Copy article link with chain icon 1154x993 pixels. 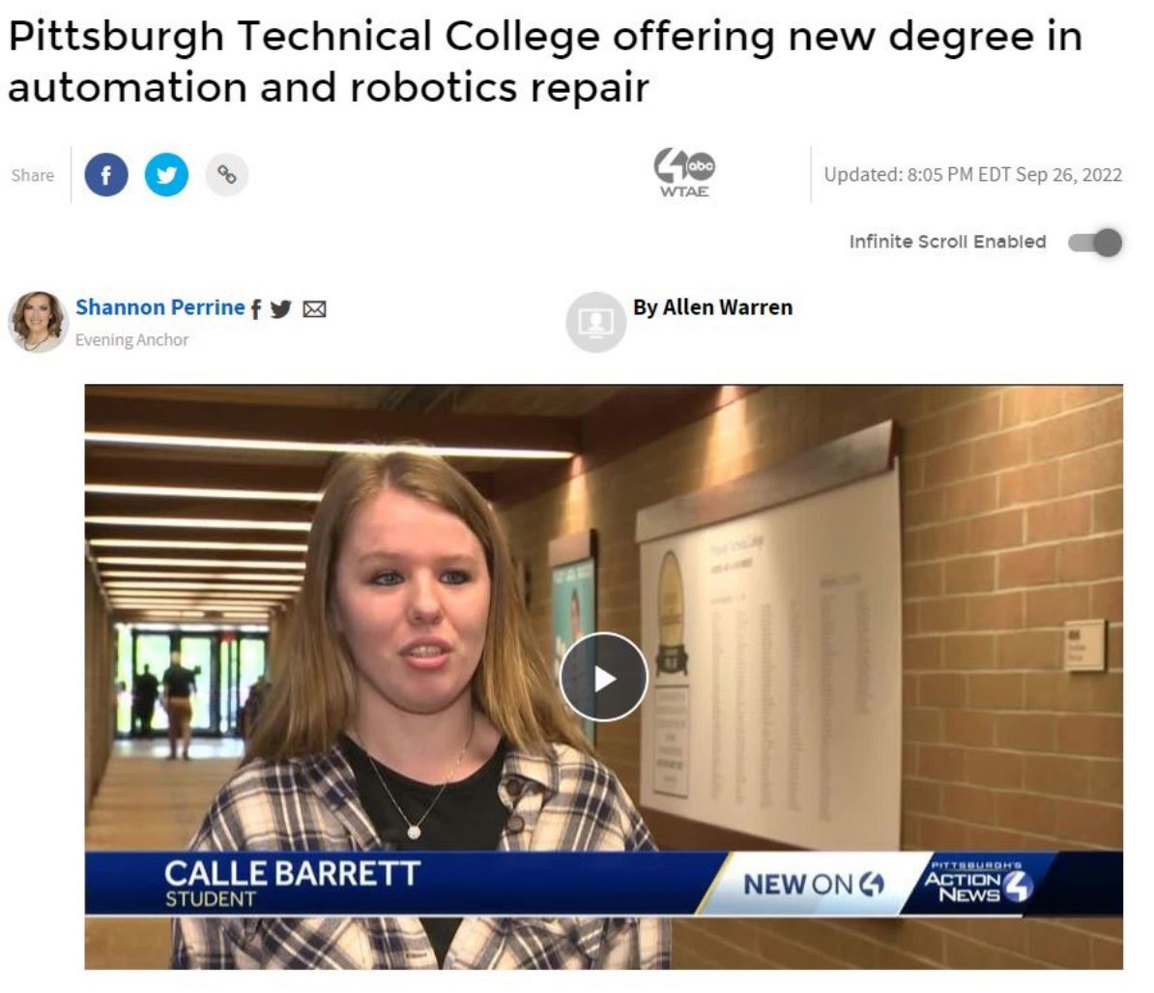(x=227, y=175)
